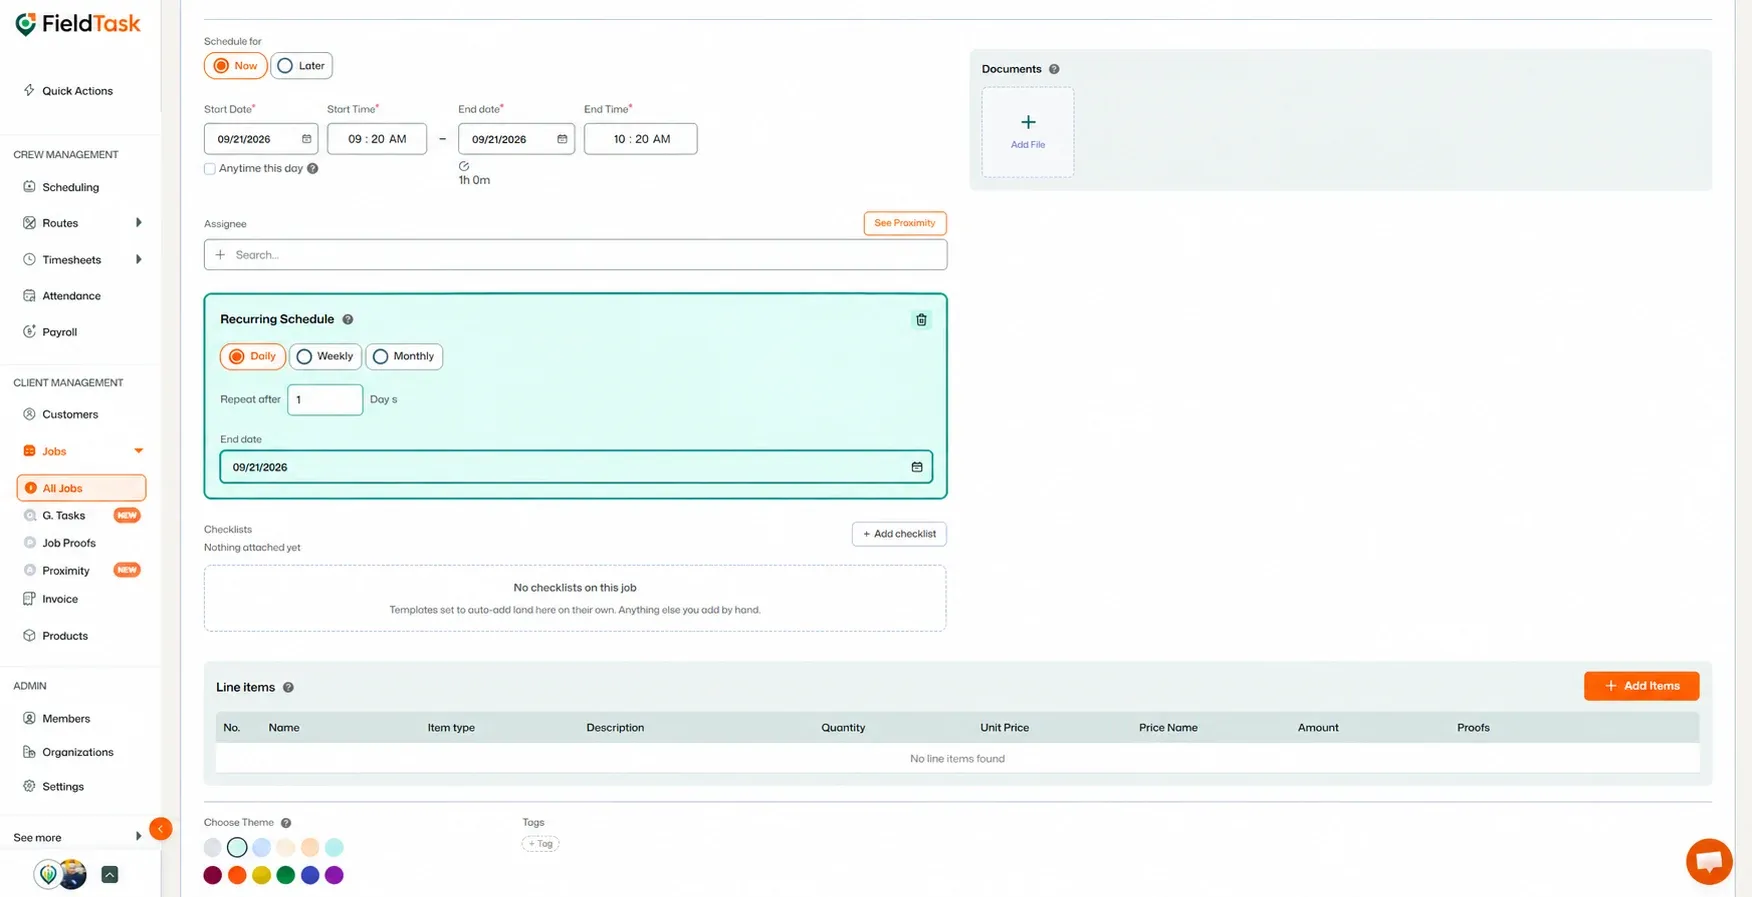Select the Now schedule option
This screenshot has height=897, width=1752.
[x=235, y=66]
